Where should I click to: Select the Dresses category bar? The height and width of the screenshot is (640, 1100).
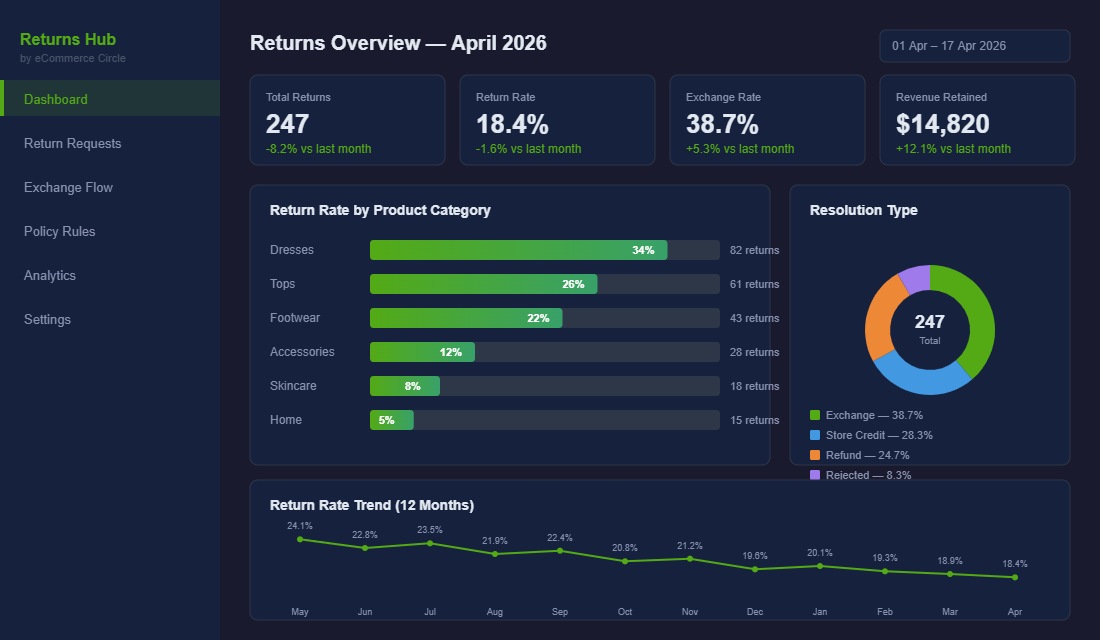[x=519, y=250]
